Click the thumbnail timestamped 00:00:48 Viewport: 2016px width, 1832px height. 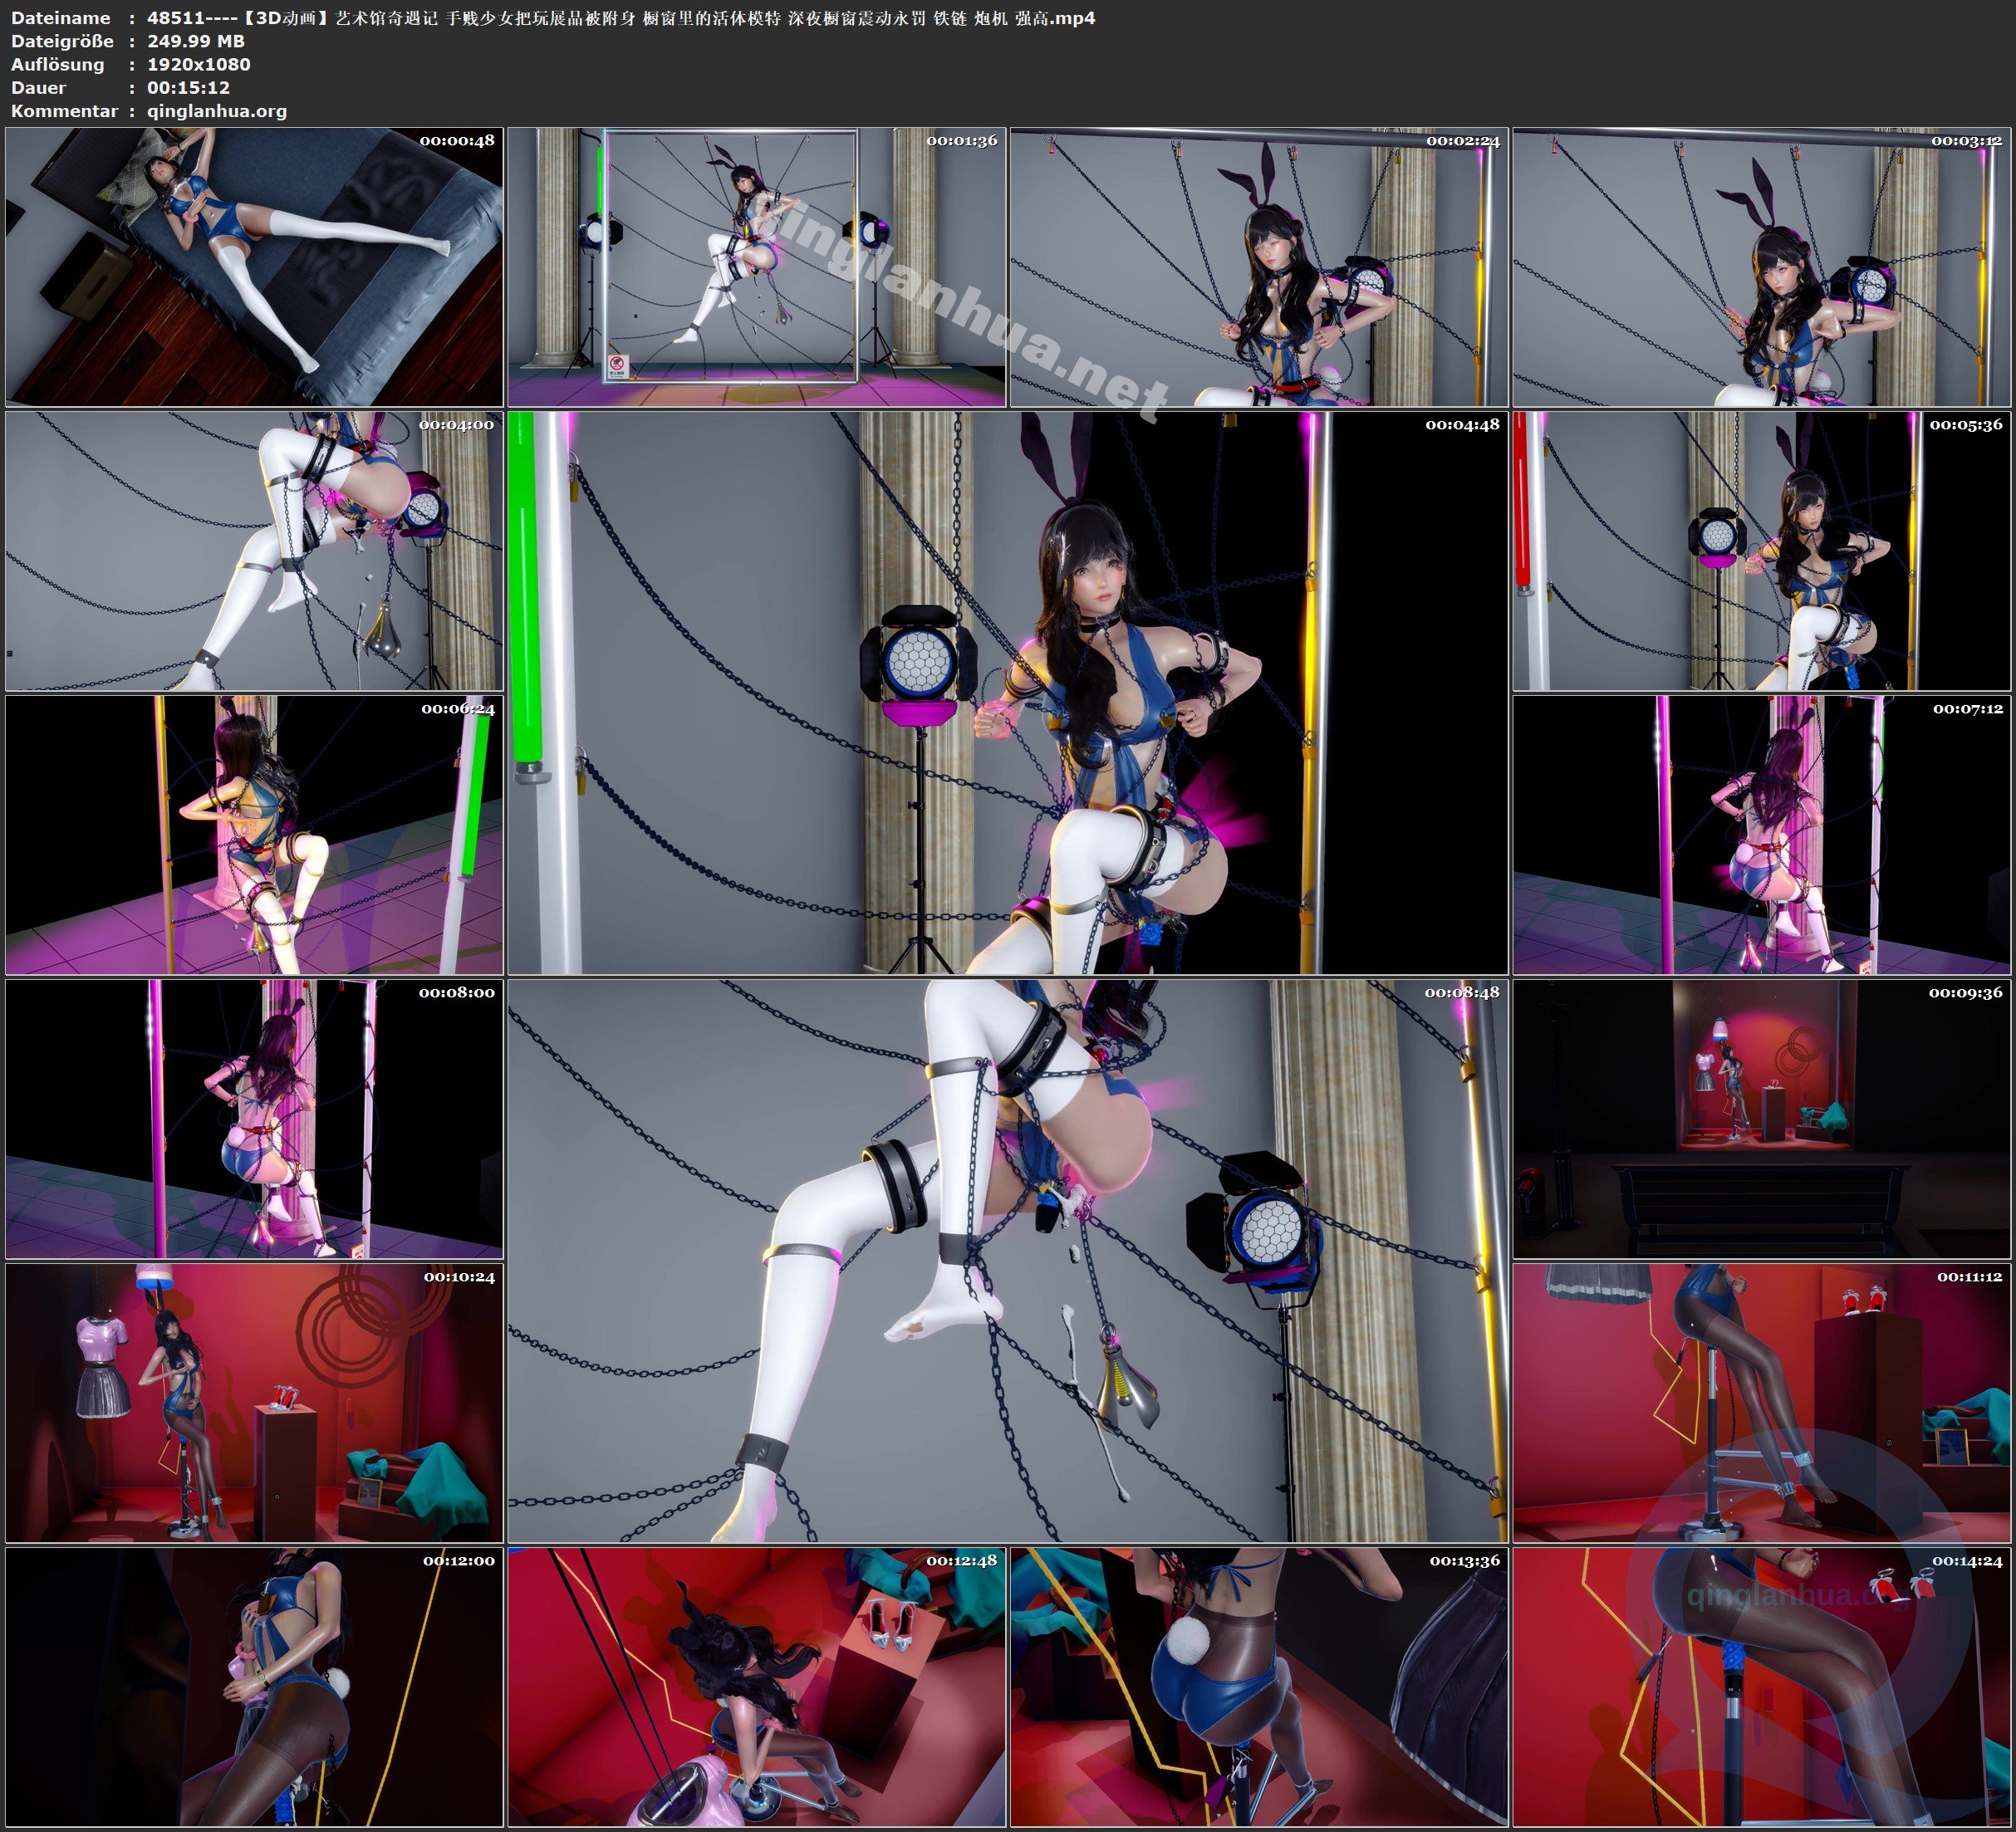254,266
